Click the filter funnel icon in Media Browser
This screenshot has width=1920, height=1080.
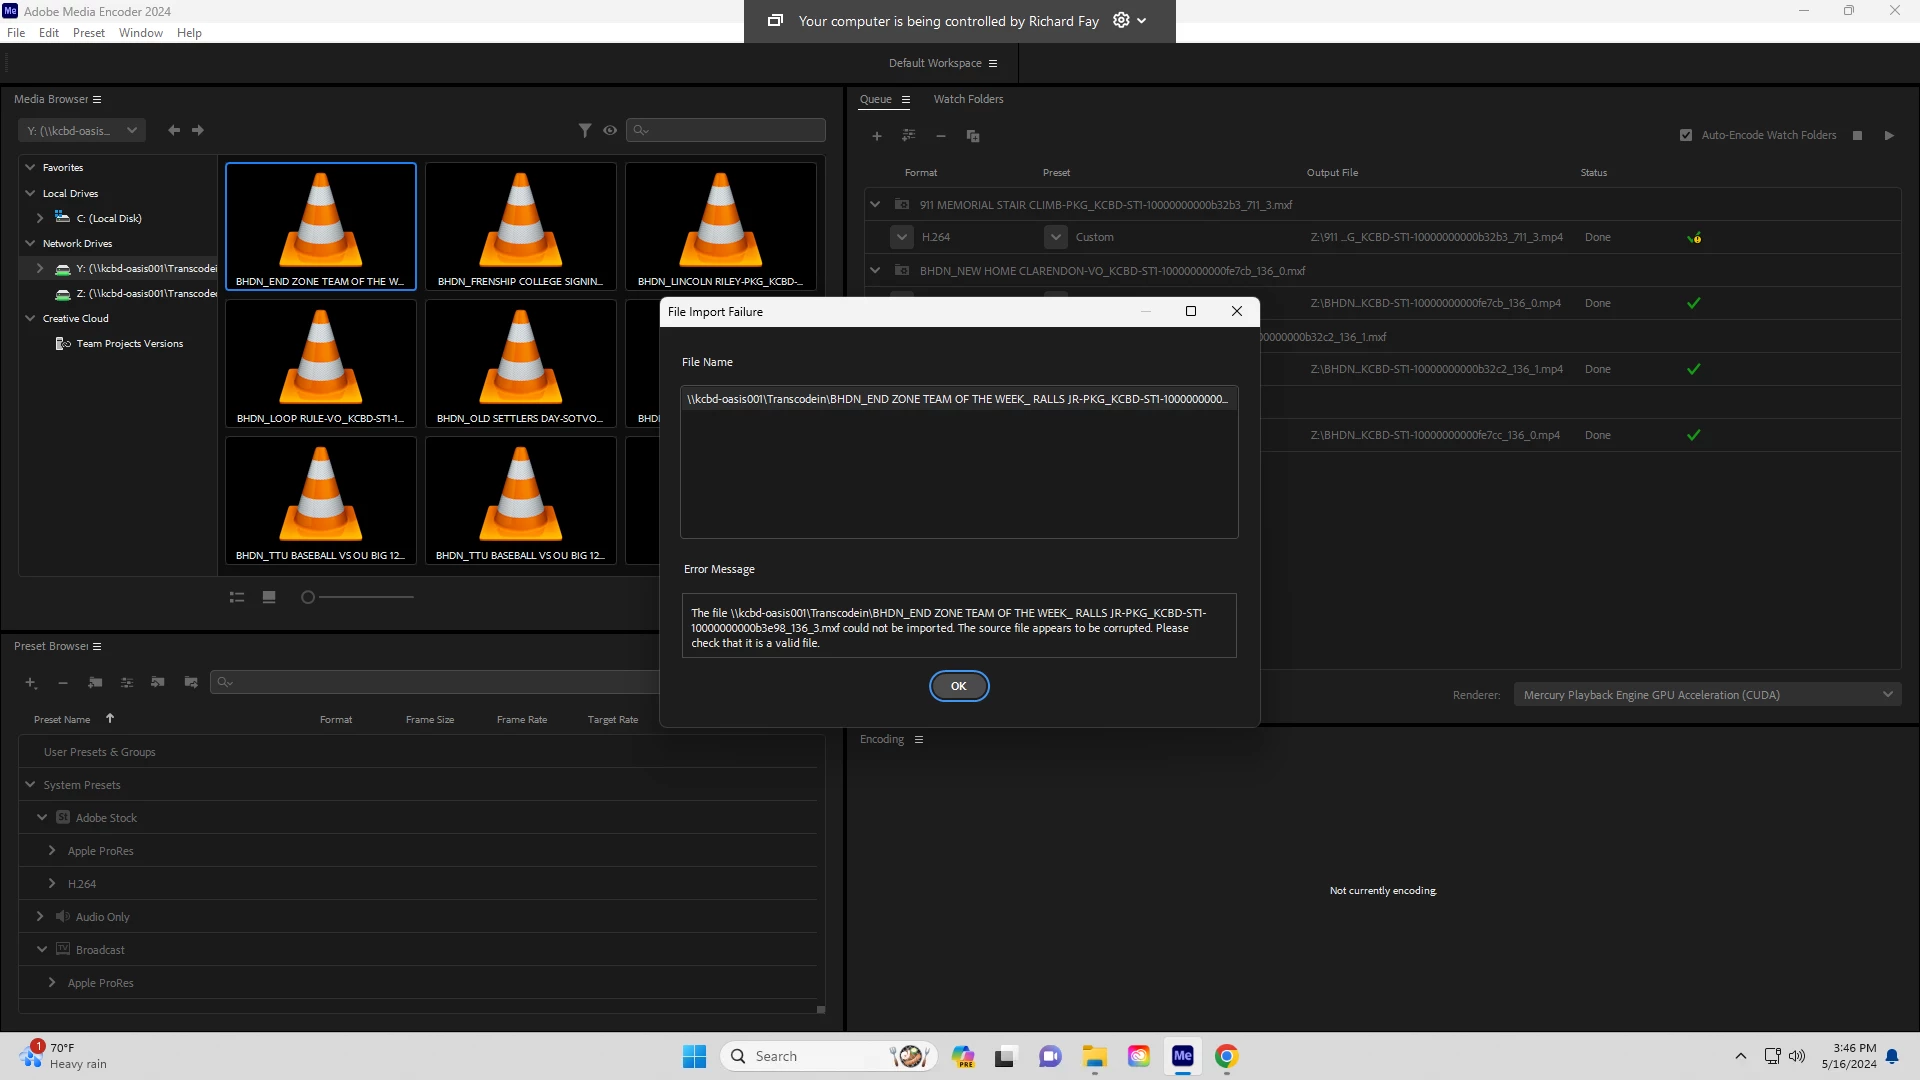pyautogui.click(x=585, y=130)
